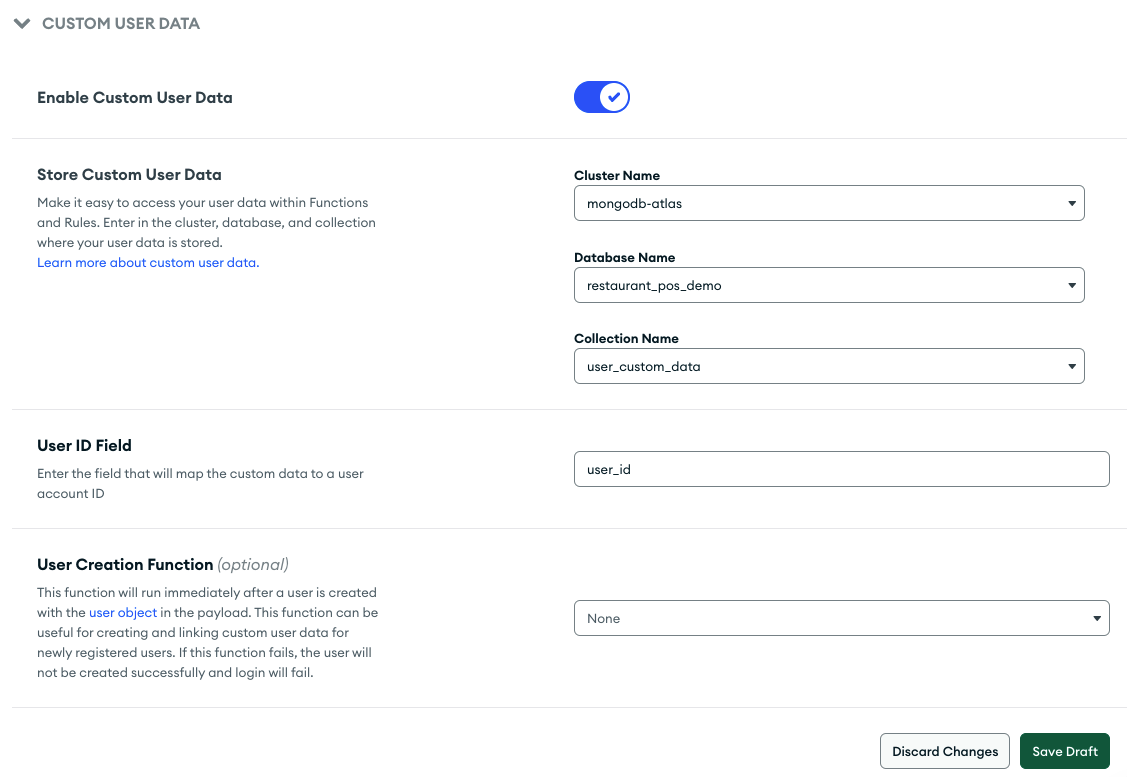
Task: Open the user object link
Action: pos(123,612)
